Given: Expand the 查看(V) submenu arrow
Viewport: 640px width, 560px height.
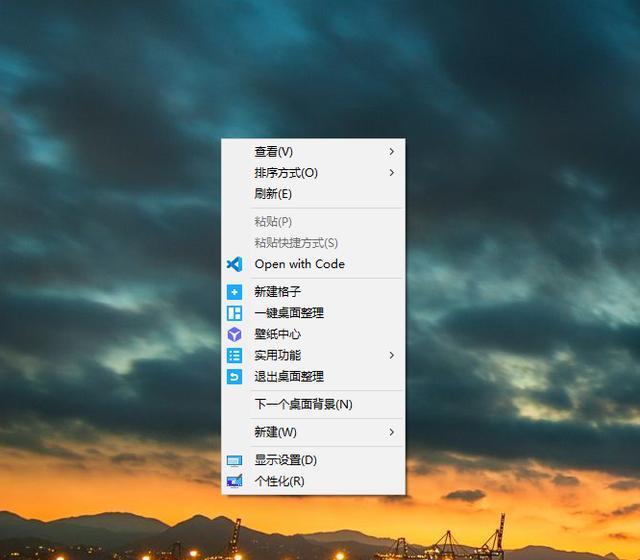Looking at the screenshot, I should [x=391, y=152].
